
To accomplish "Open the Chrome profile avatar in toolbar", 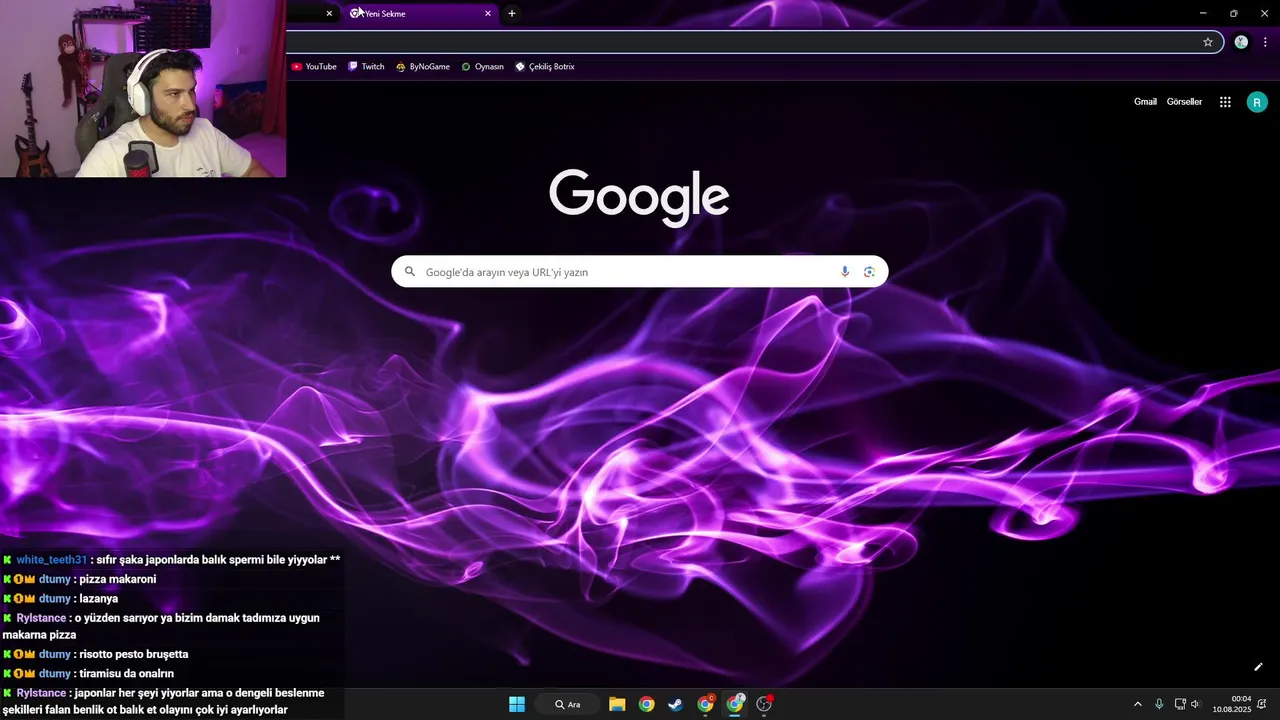I will tap(1241, 42).
